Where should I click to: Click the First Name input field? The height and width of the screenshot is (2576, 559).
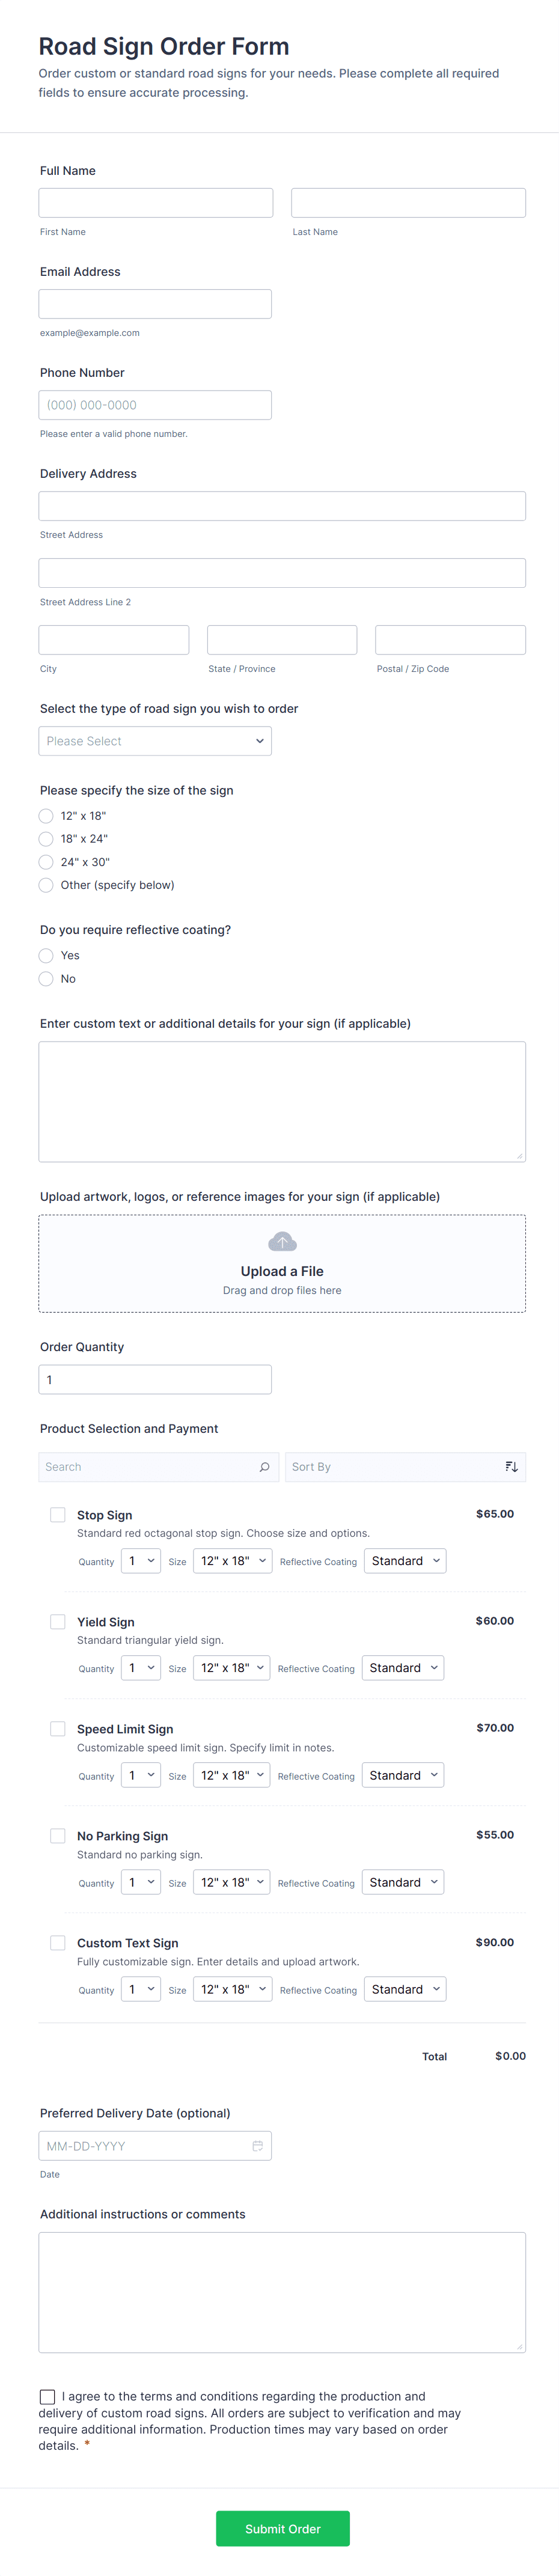click(x=156, y=203)
